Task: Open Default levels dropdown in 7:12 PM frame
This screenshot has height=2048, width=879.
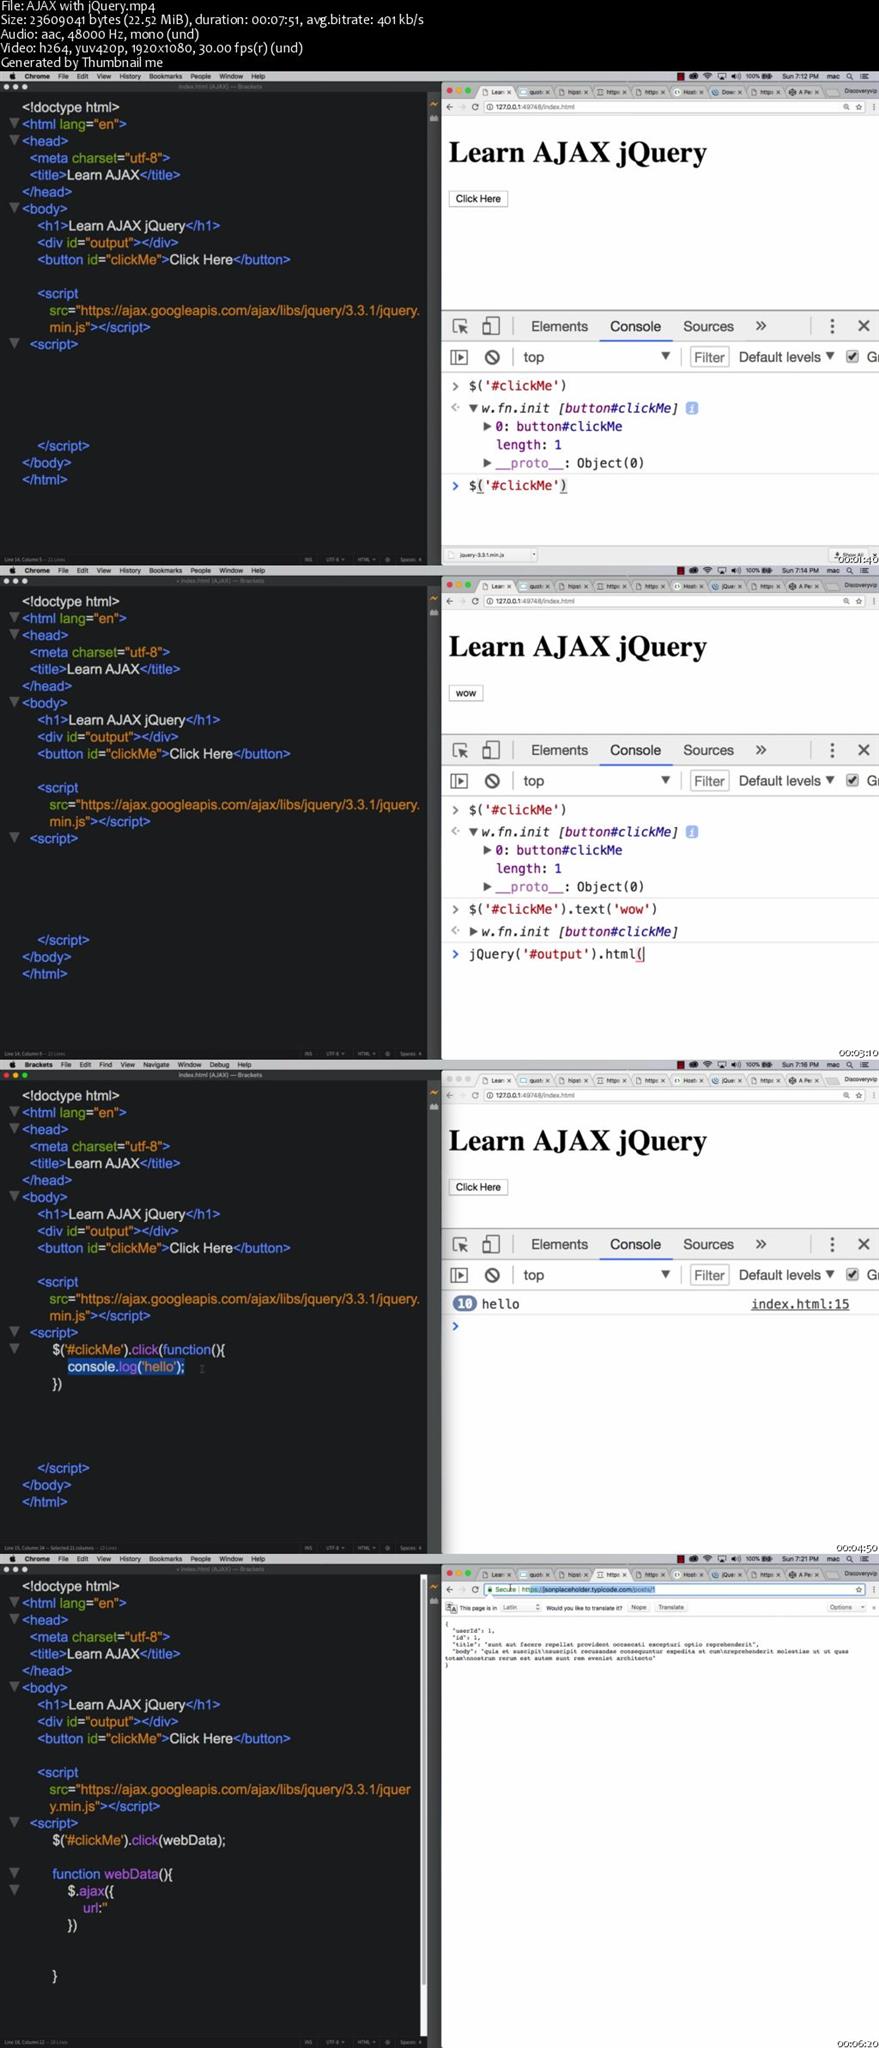Action: (x=786, y=357)
